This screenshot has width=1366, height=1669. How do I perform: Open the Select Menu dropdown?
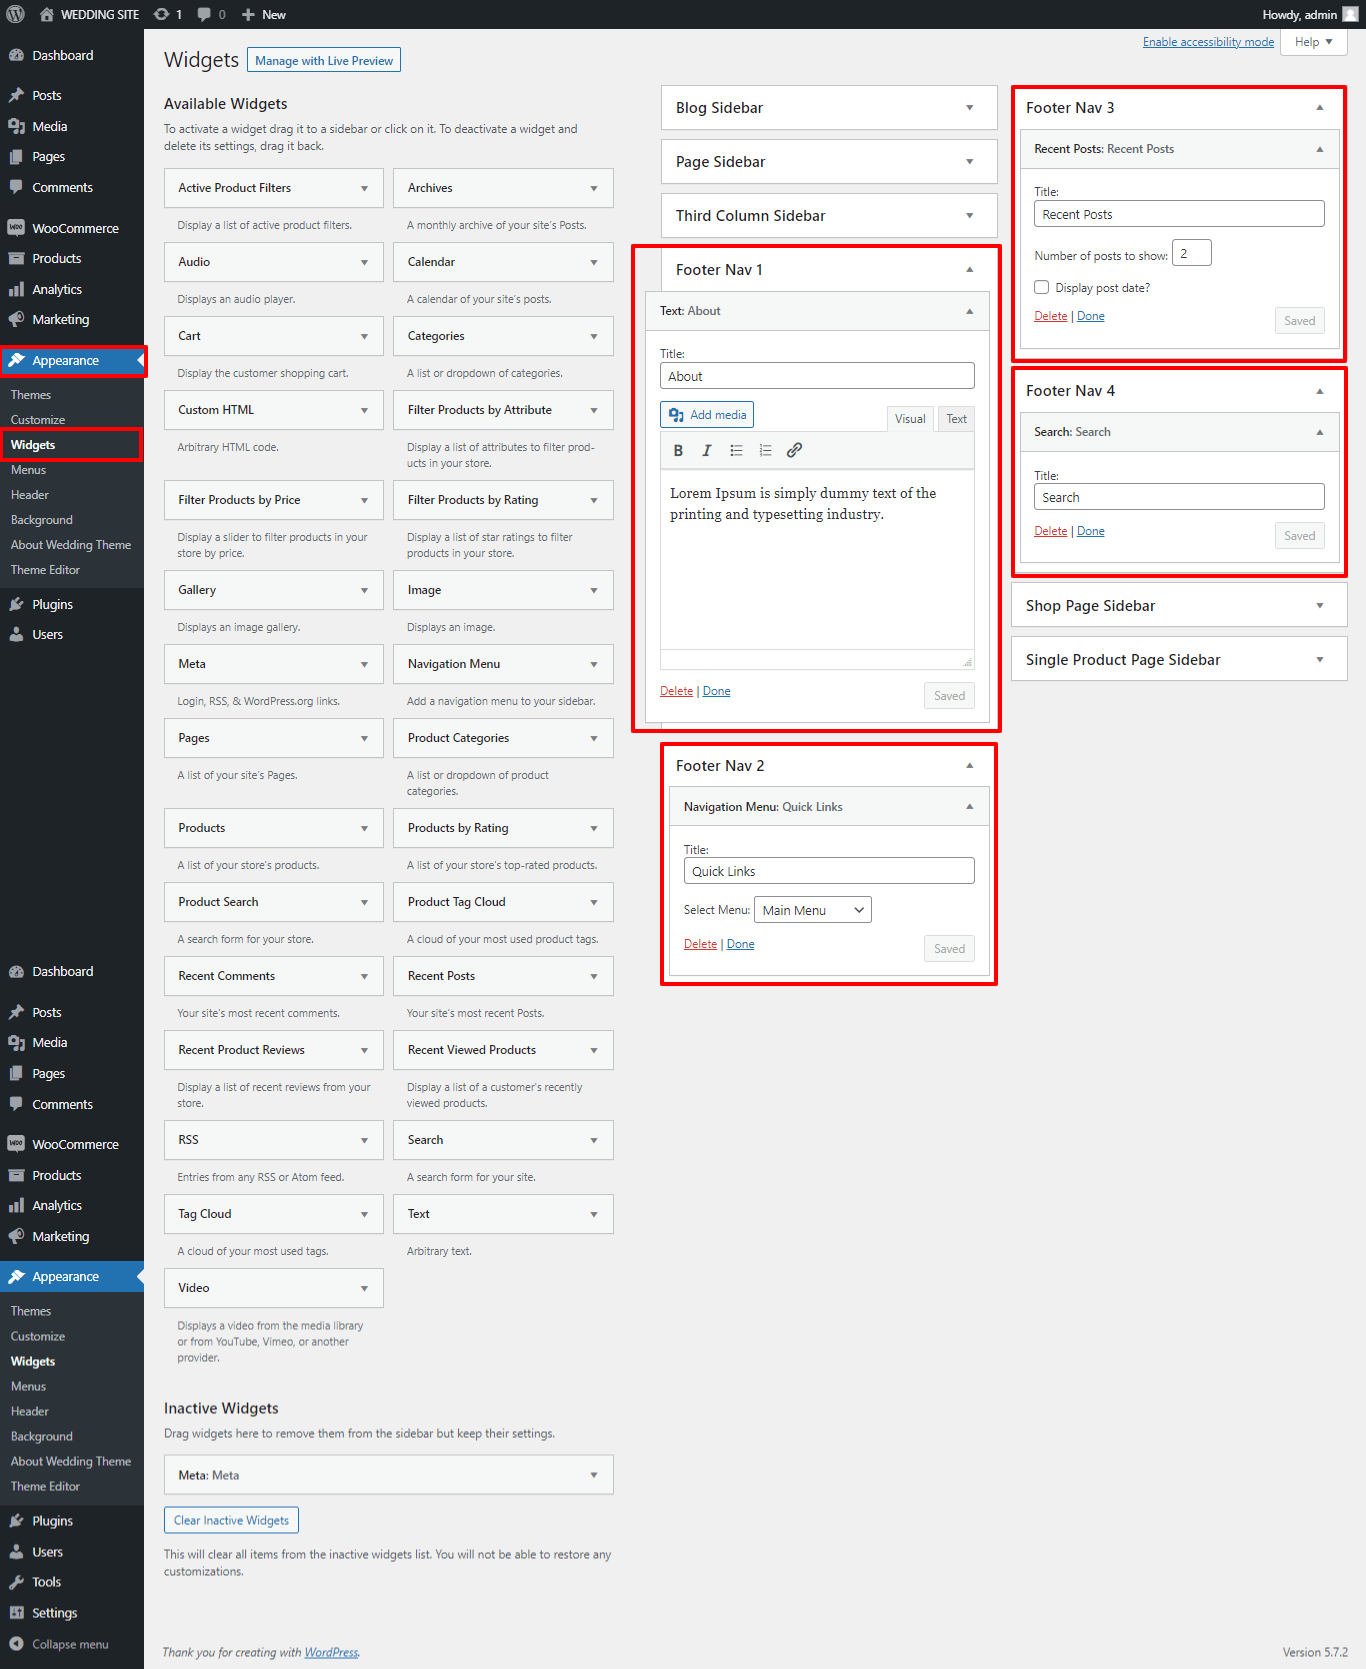click(812, 910)
